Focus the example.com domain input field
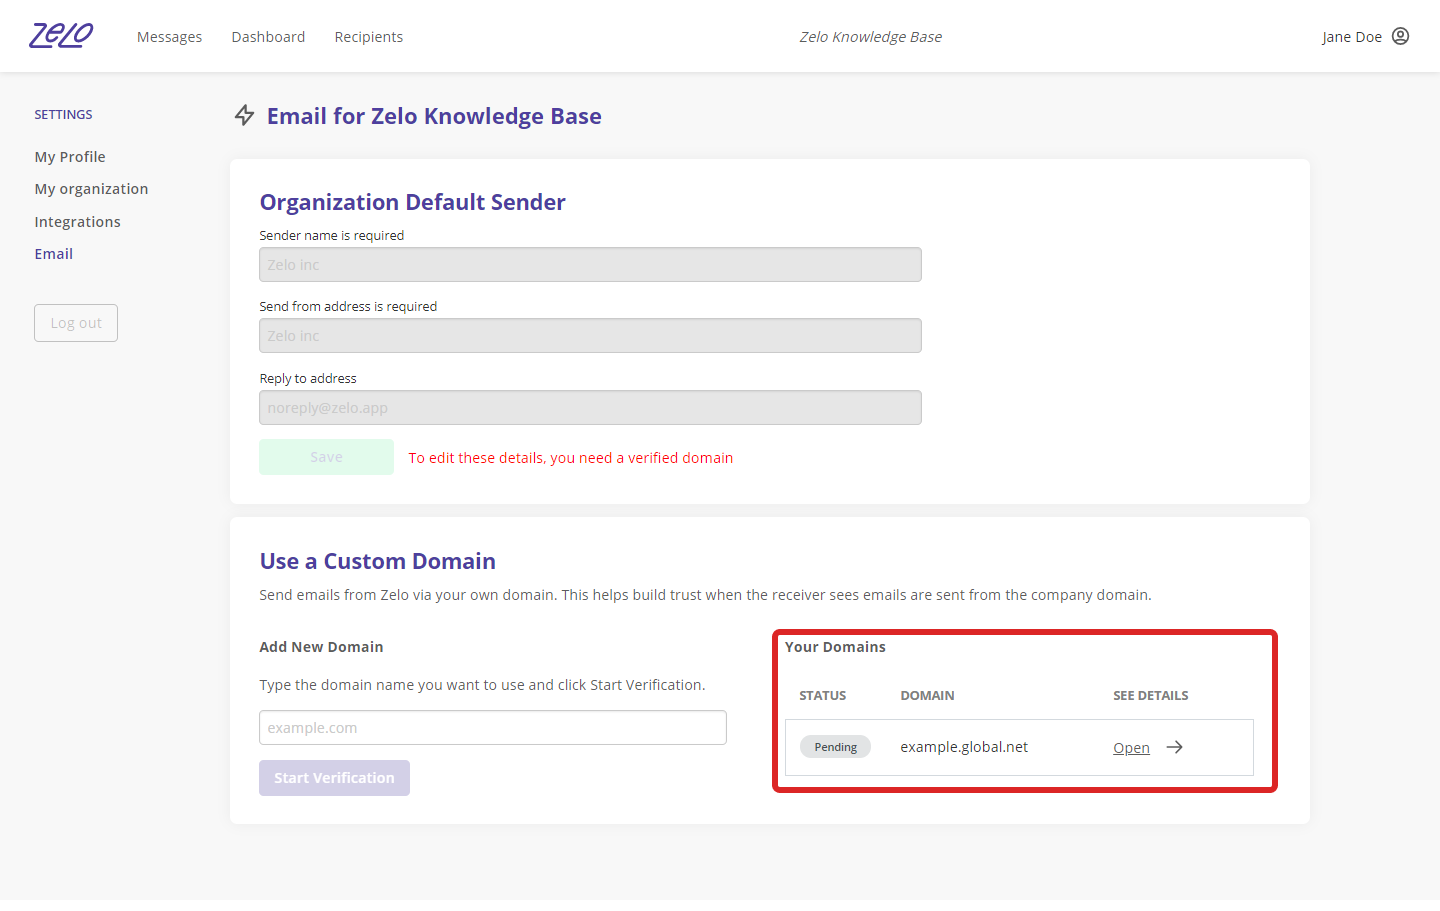The image size is (1440, 911). (493, 728)
